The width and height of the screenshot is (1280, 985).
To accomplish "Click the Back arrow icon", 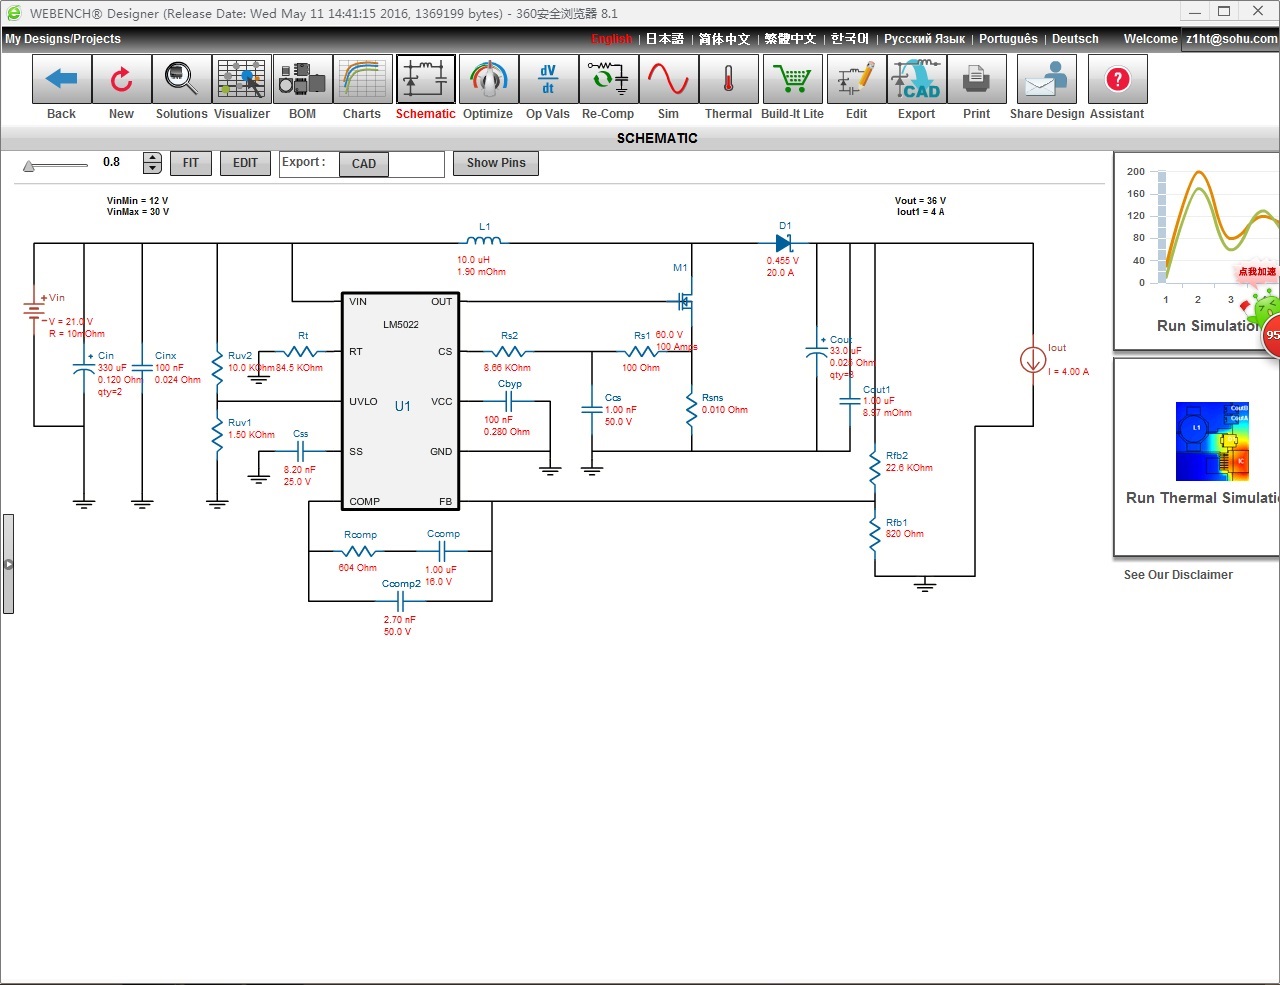I will (x=62, y=80).
